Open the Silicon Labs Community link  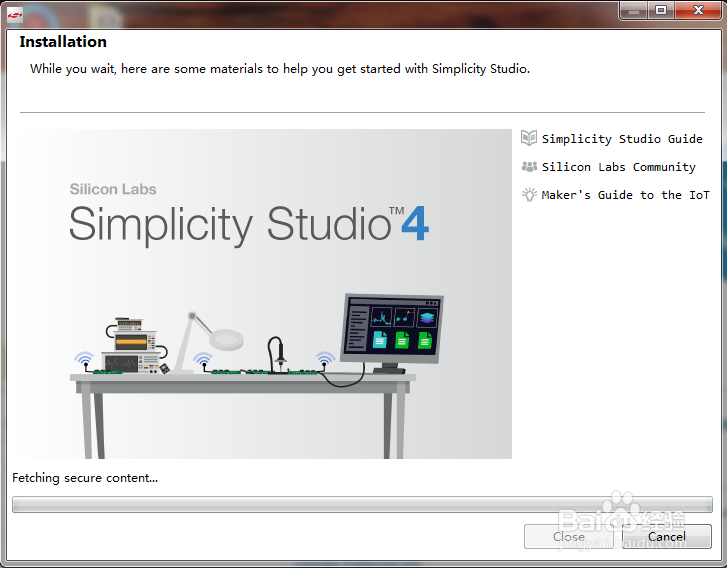coord(619,167)
